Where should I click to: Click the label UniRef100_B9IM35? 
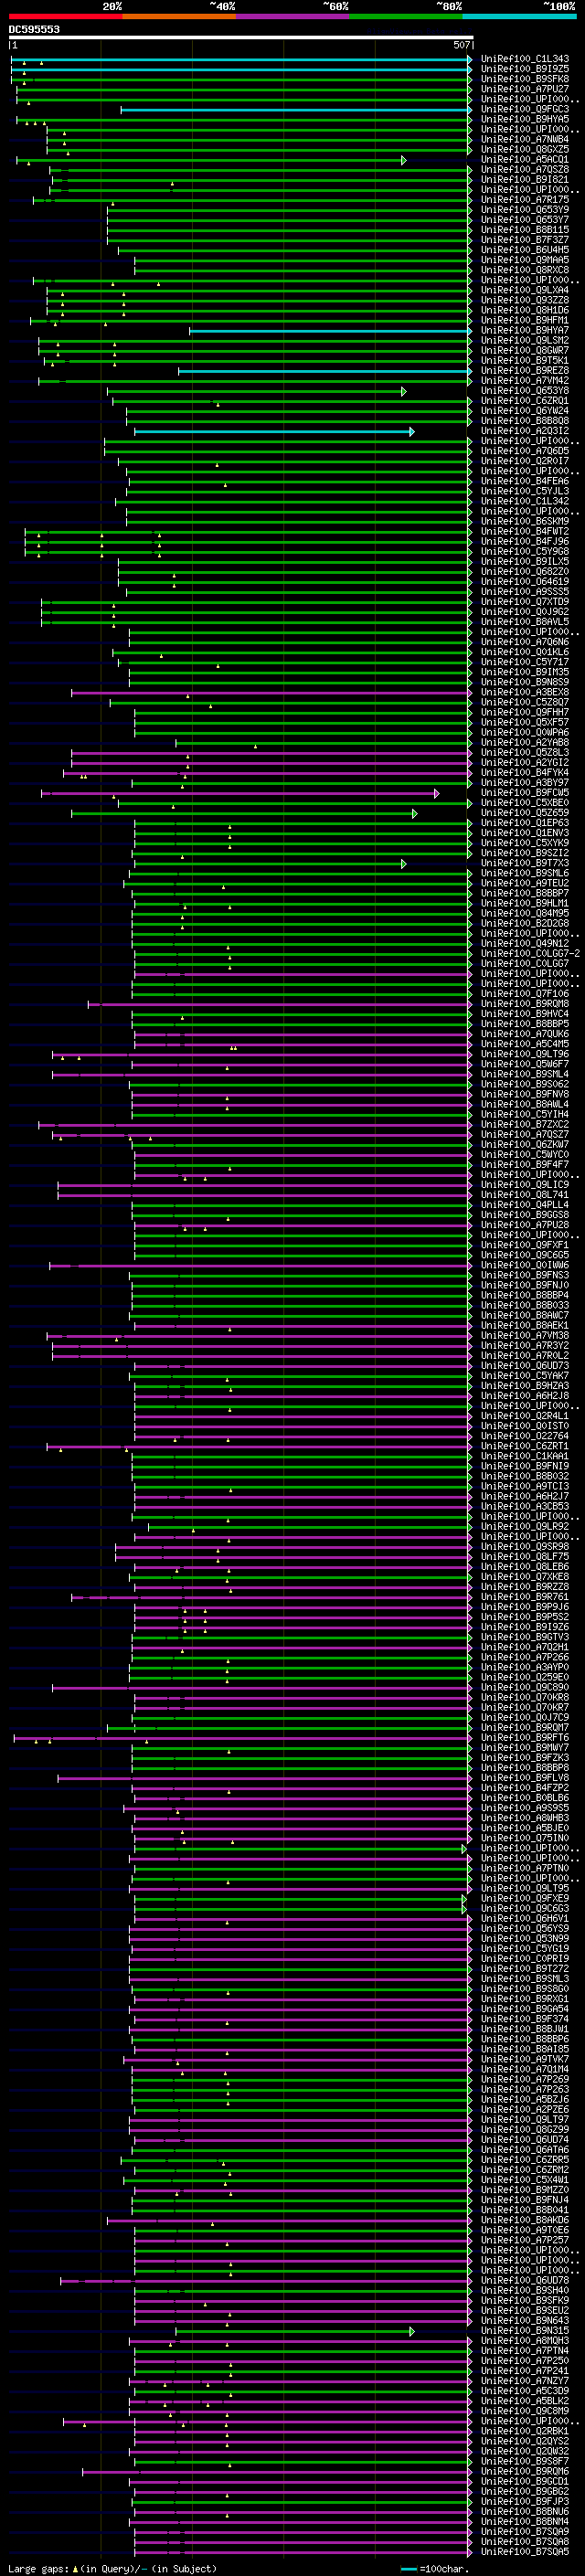tap(525, 672)
